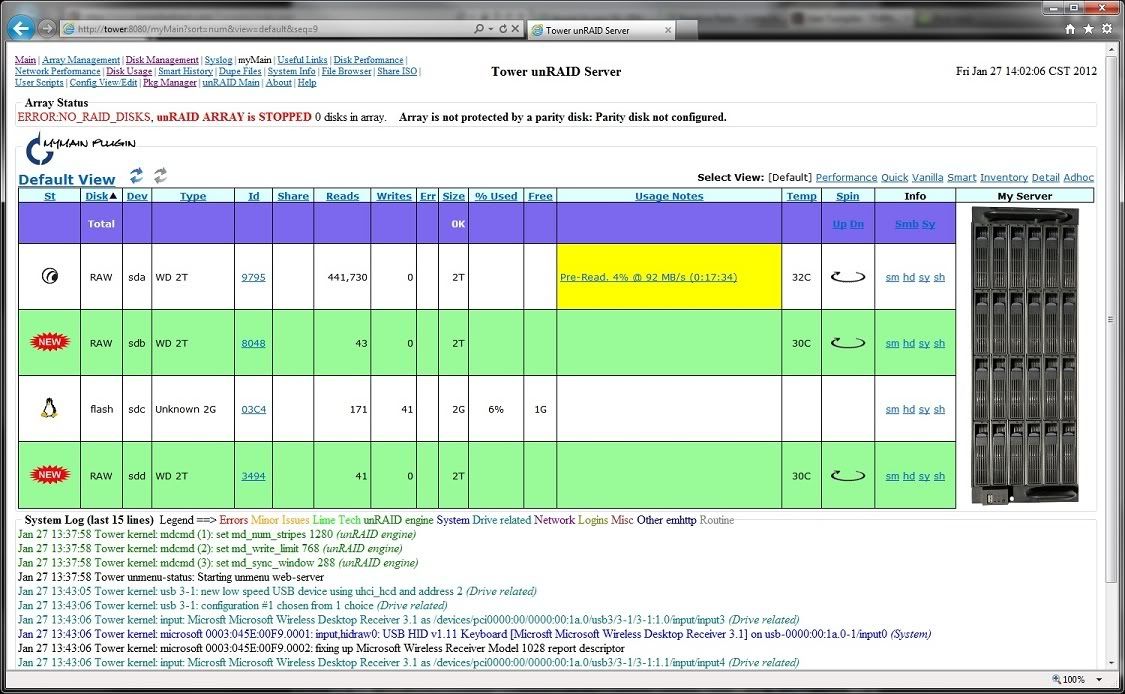Click the vertical page scrollbar
This screenshot has height=694, width=1125.
coord(1111,320)
